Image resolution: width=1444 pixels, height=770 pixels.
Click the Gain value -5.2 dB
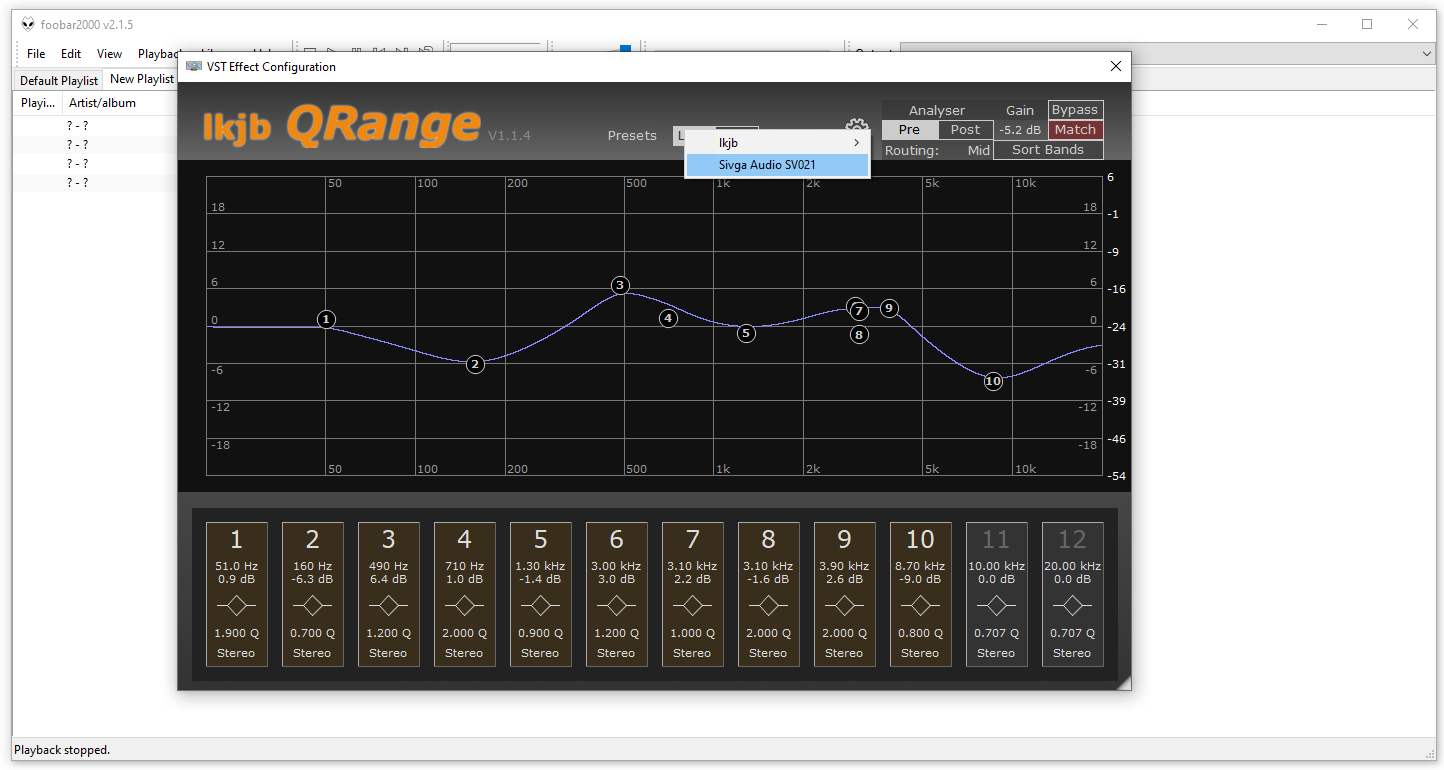[1020, 130]
